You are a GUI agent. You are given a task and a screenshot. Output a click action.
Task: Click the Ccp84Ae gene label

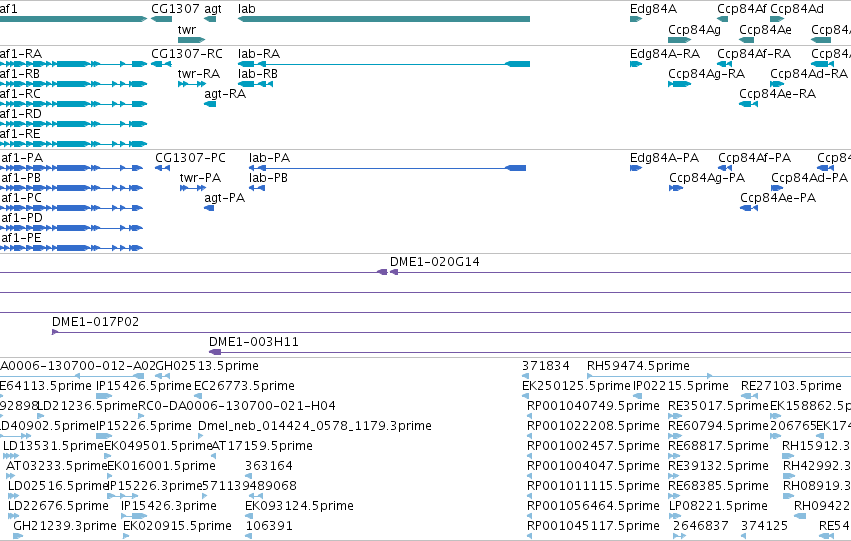[765, 29]
